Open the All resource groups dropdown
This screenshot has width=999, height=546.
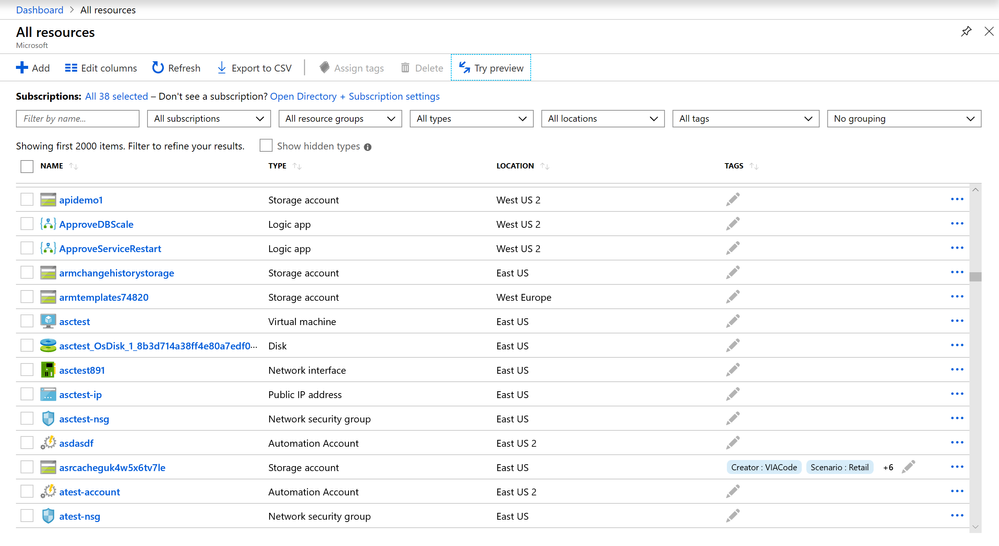click(338, 119)
